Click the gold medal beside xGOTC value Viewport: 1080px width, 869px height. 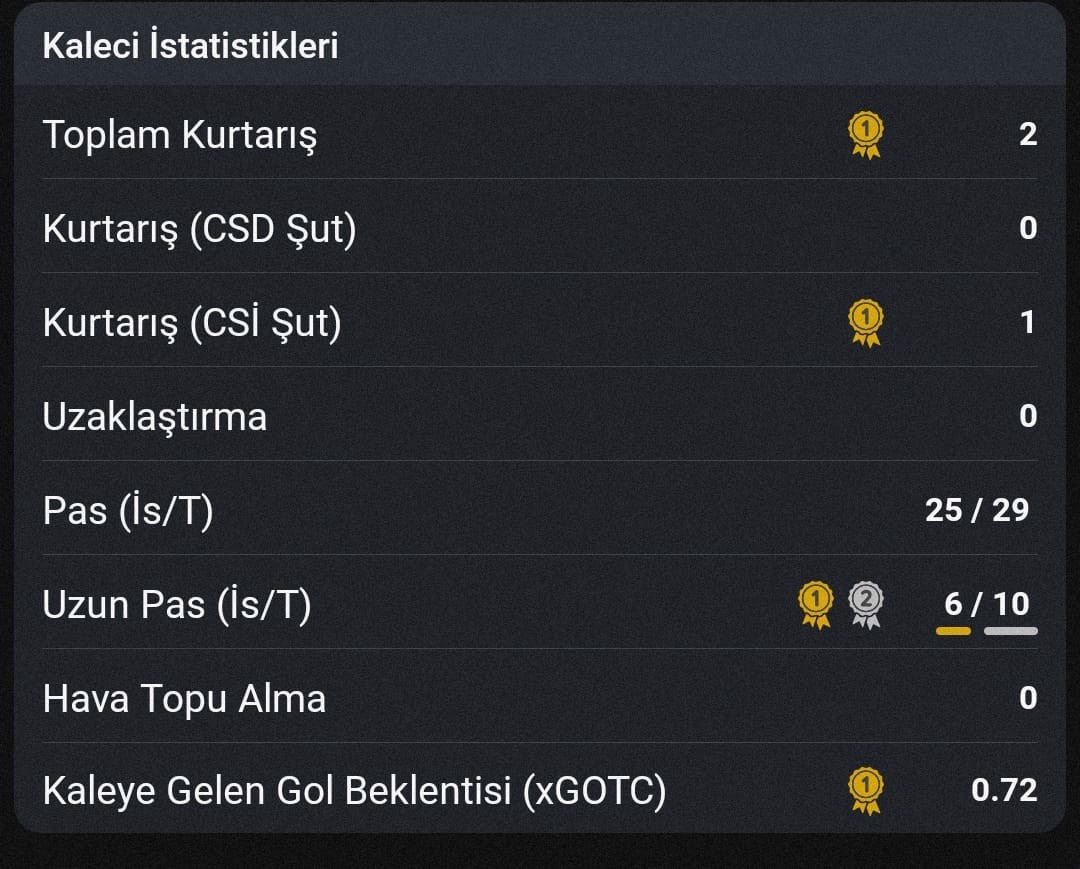866,791
